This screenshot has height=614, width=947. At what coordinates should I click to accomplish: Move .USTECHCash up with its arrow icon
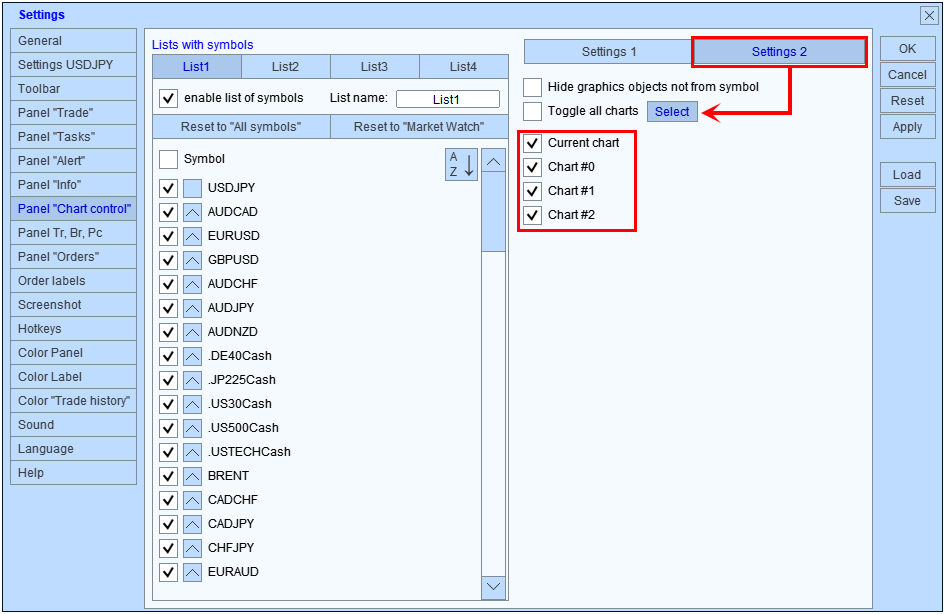pyautogui.click(x=193, y=452)
